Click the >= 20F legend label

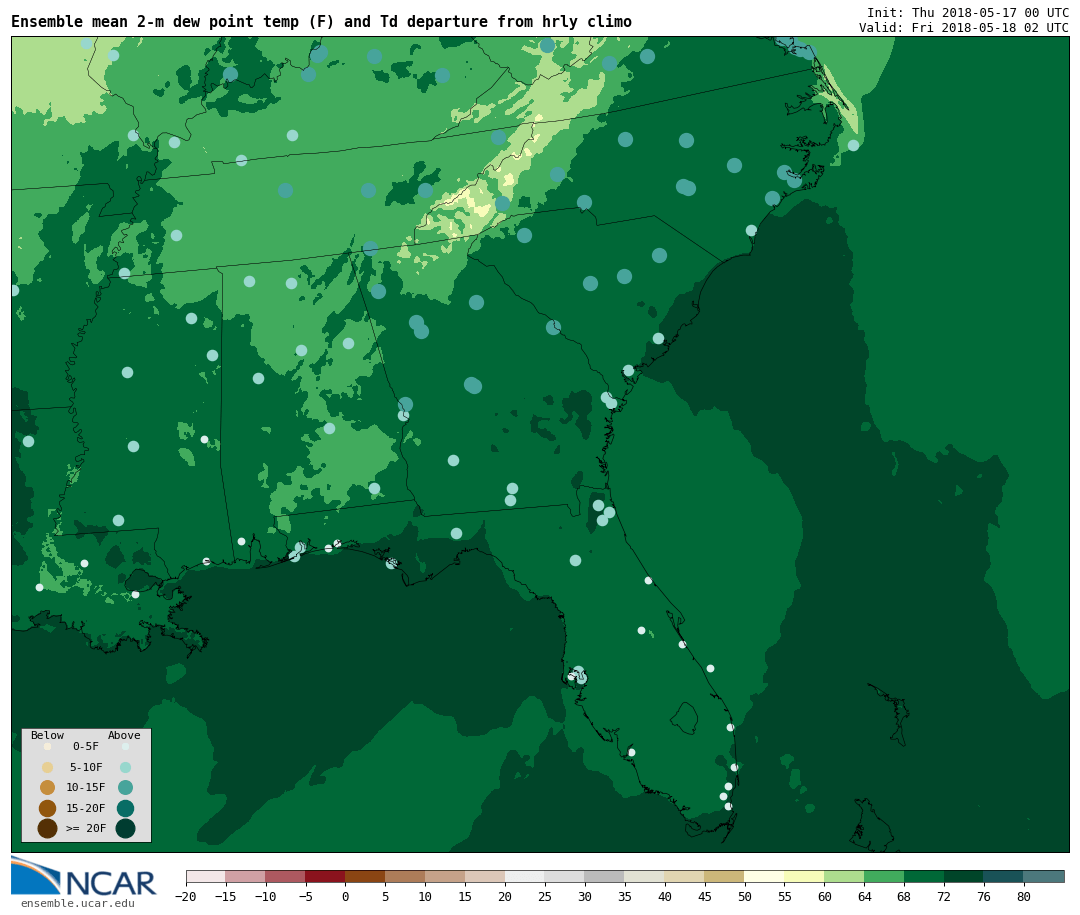point(86,828)
